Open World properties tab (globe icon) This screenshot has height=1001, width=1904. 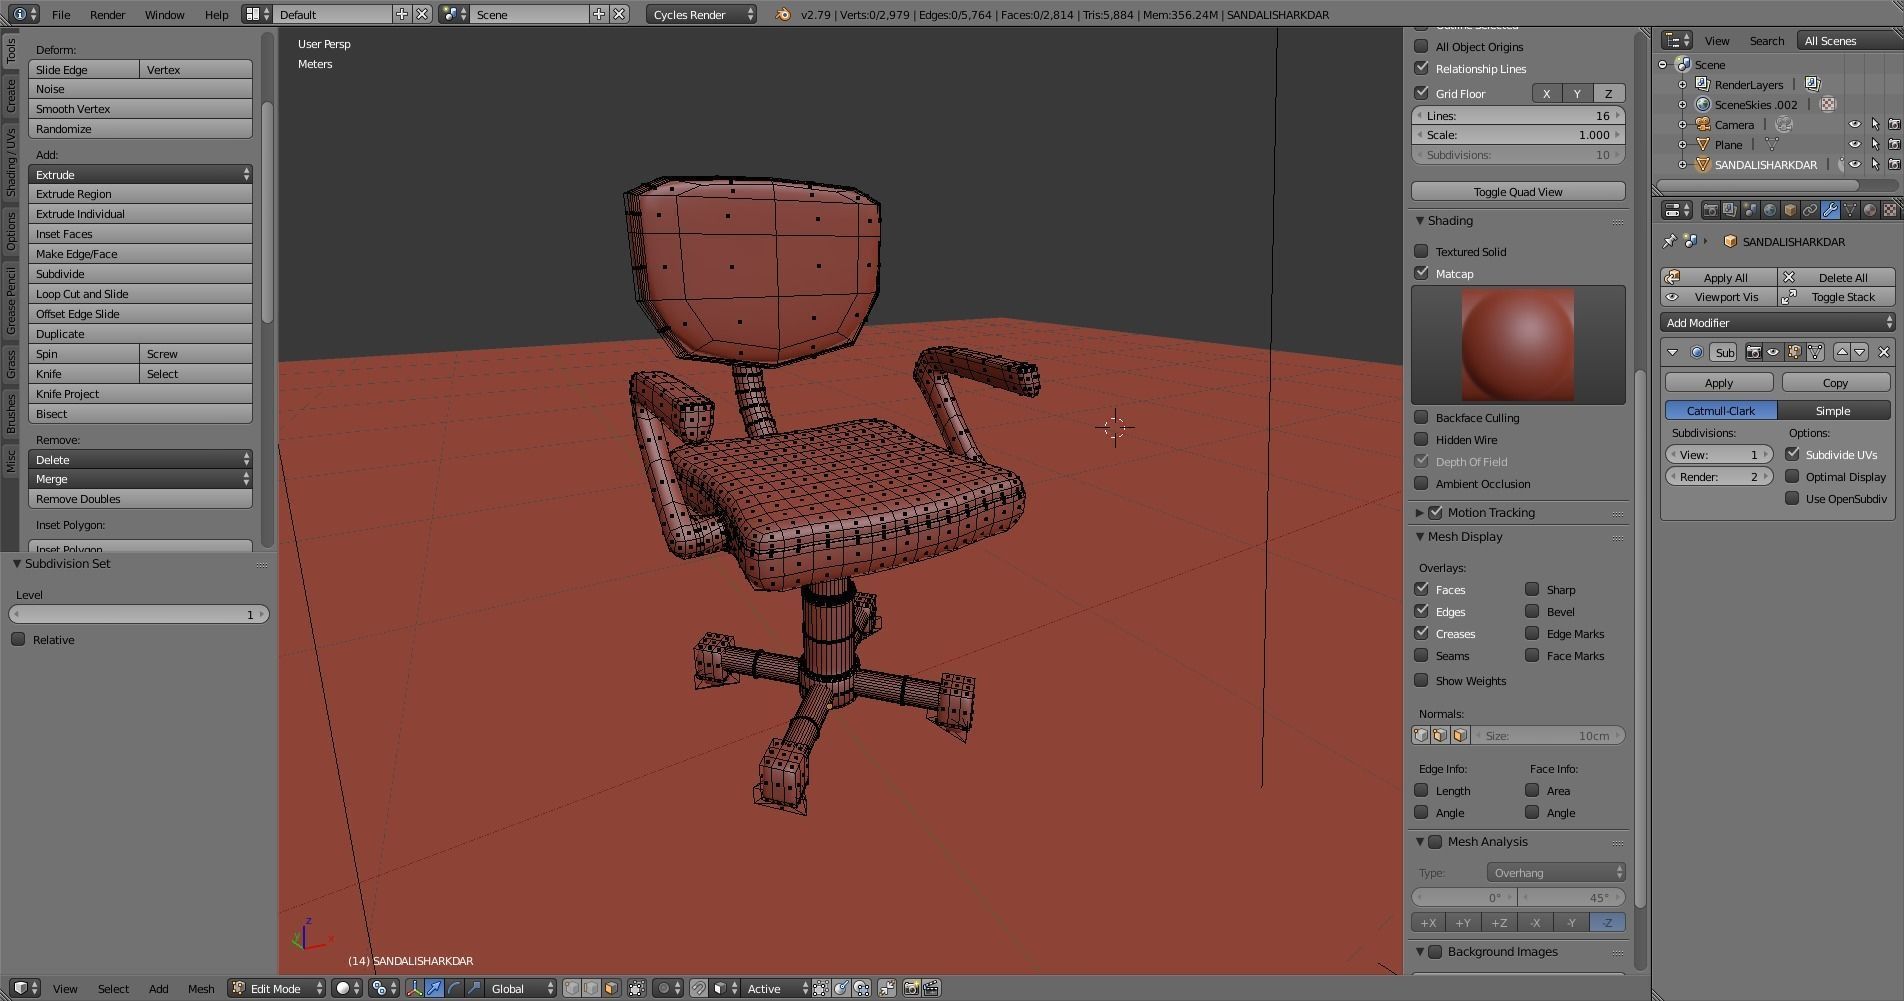click(1770, 210)
